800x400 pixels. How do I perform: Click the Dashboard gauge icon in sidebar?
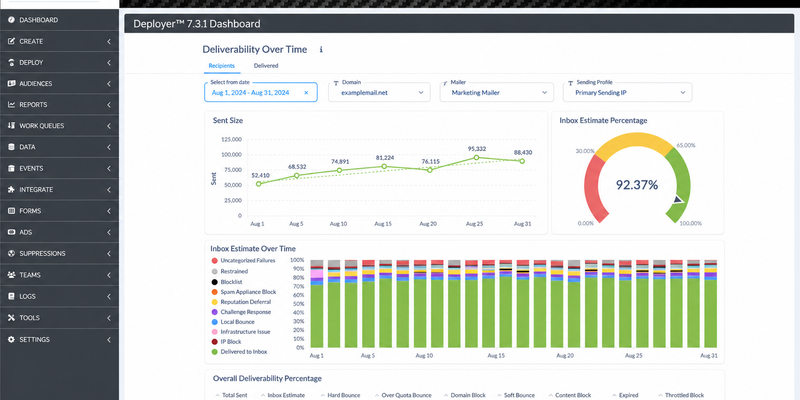click(x=11, y=20)
